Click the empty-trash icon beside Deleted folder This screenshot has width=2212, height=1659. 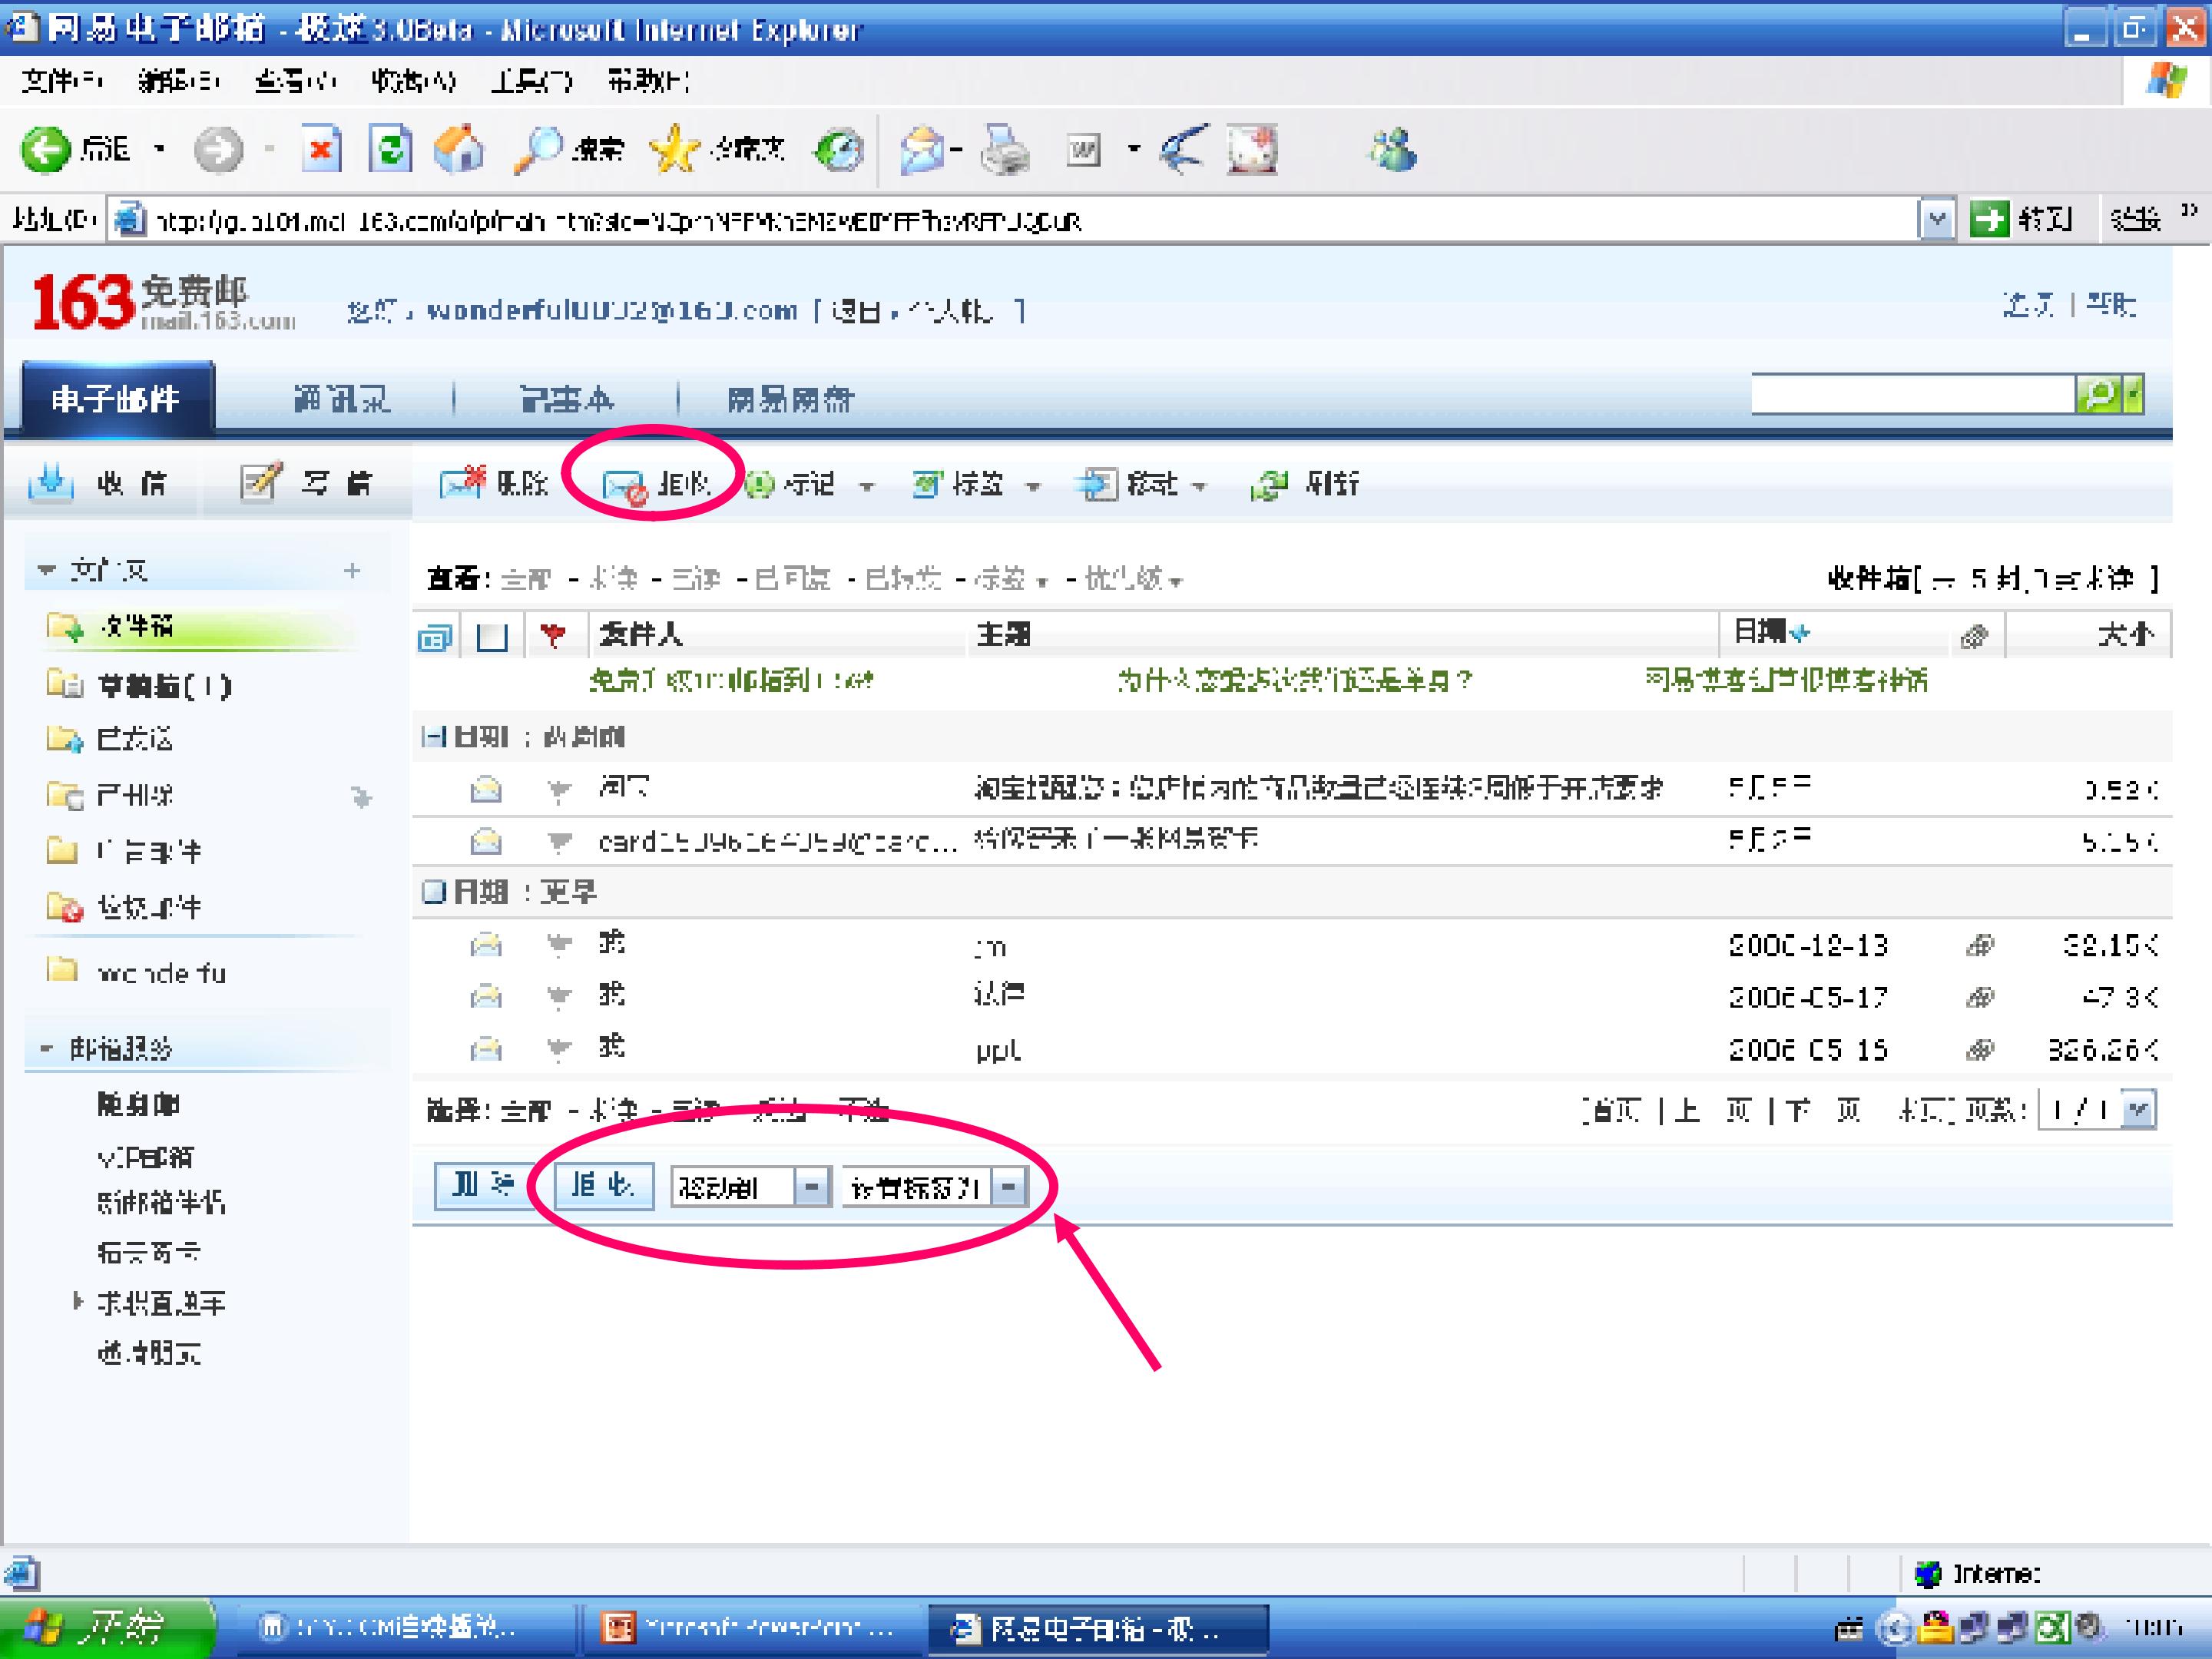point(361,797)
